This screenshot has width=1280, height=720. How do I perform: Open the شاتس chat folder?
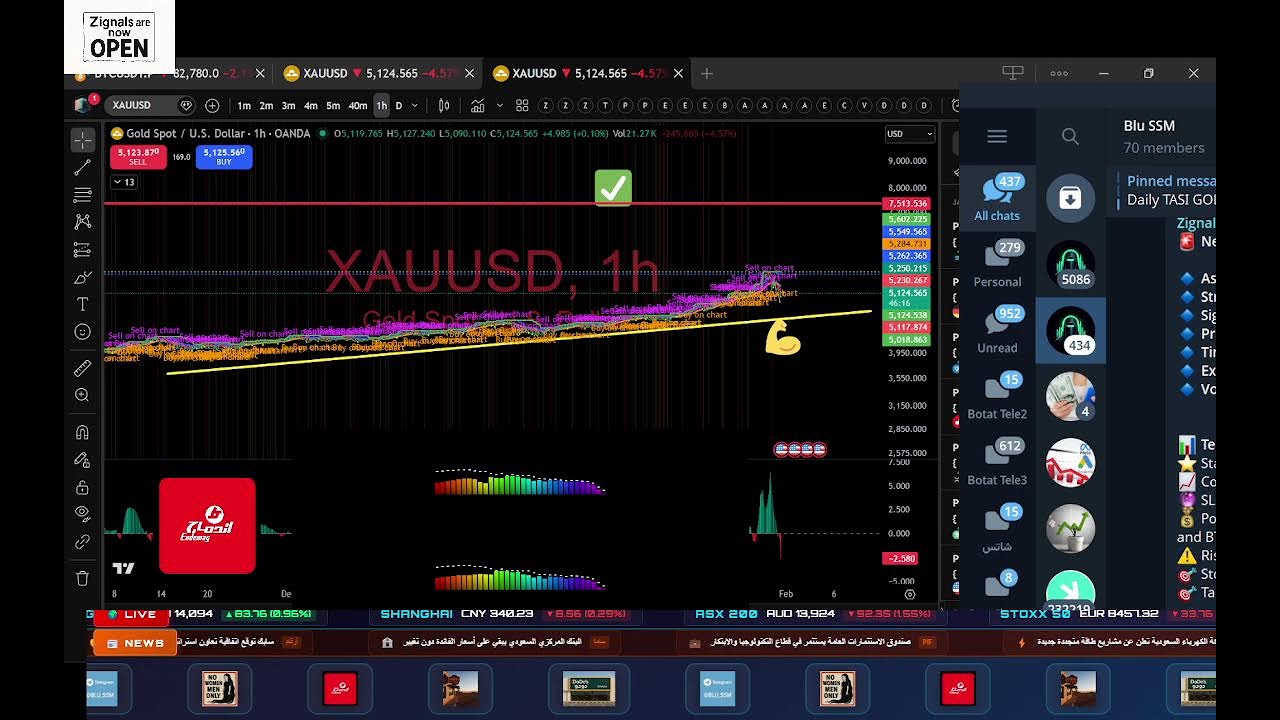tap(997, 528)
